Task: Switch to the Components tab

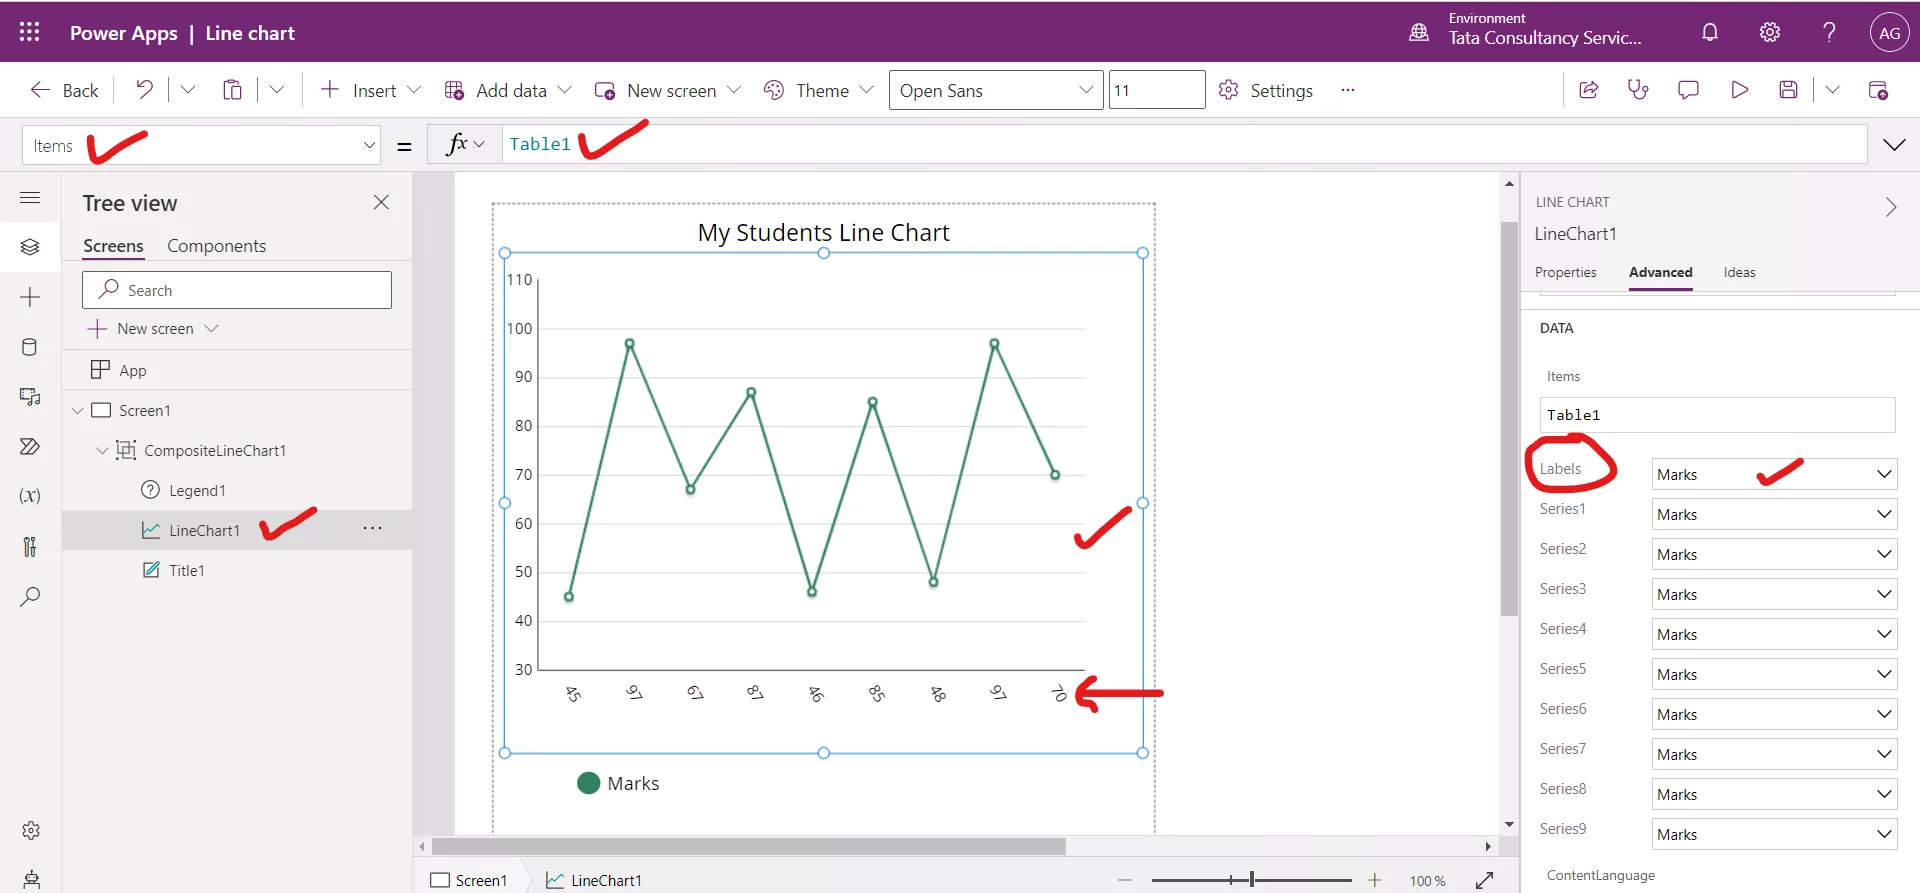Action: (x=217, y=246)
